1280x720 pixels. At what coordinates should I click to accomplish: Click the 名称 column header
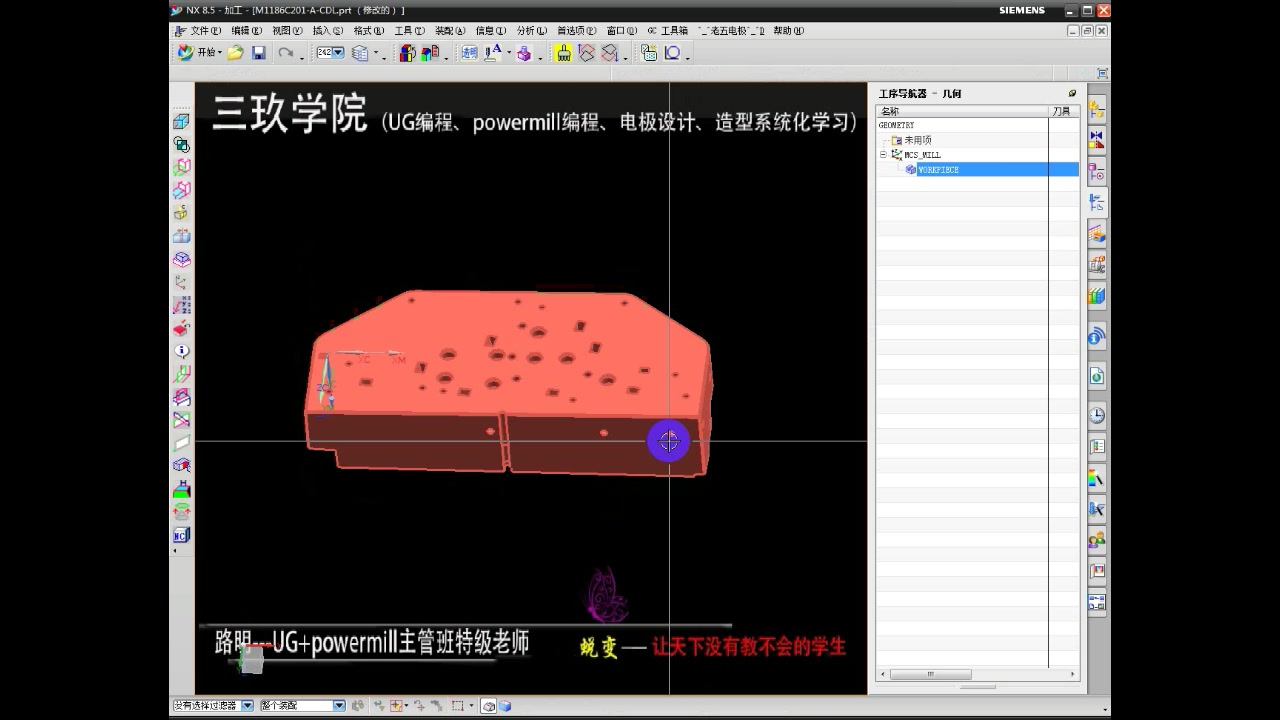[x=963, y=111]
